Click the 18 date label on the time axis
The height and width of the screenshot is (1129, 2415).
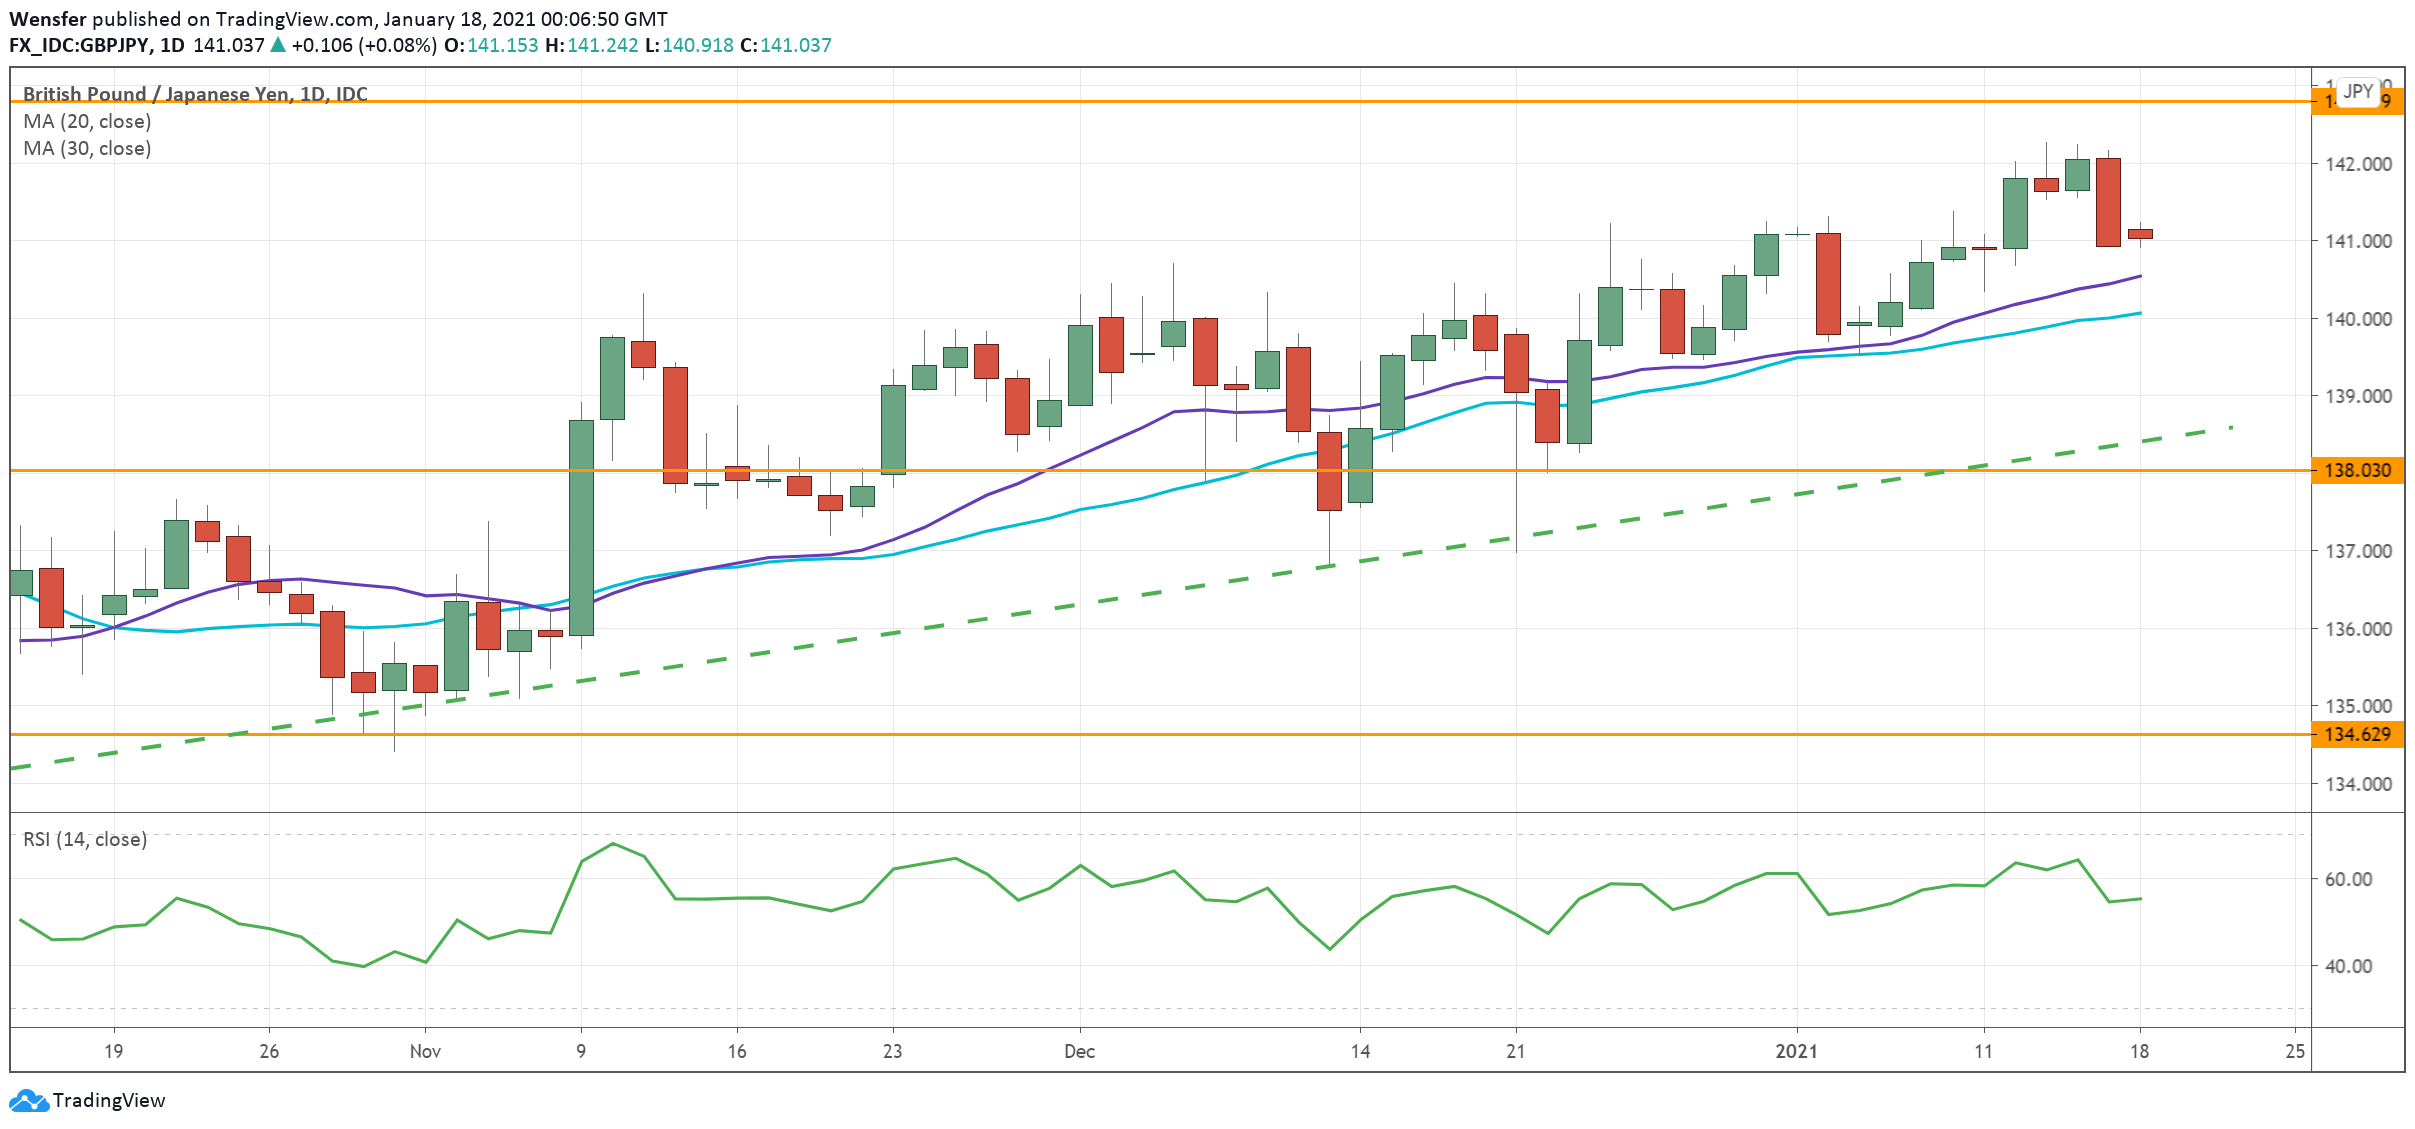[x=2139, y=1051]
